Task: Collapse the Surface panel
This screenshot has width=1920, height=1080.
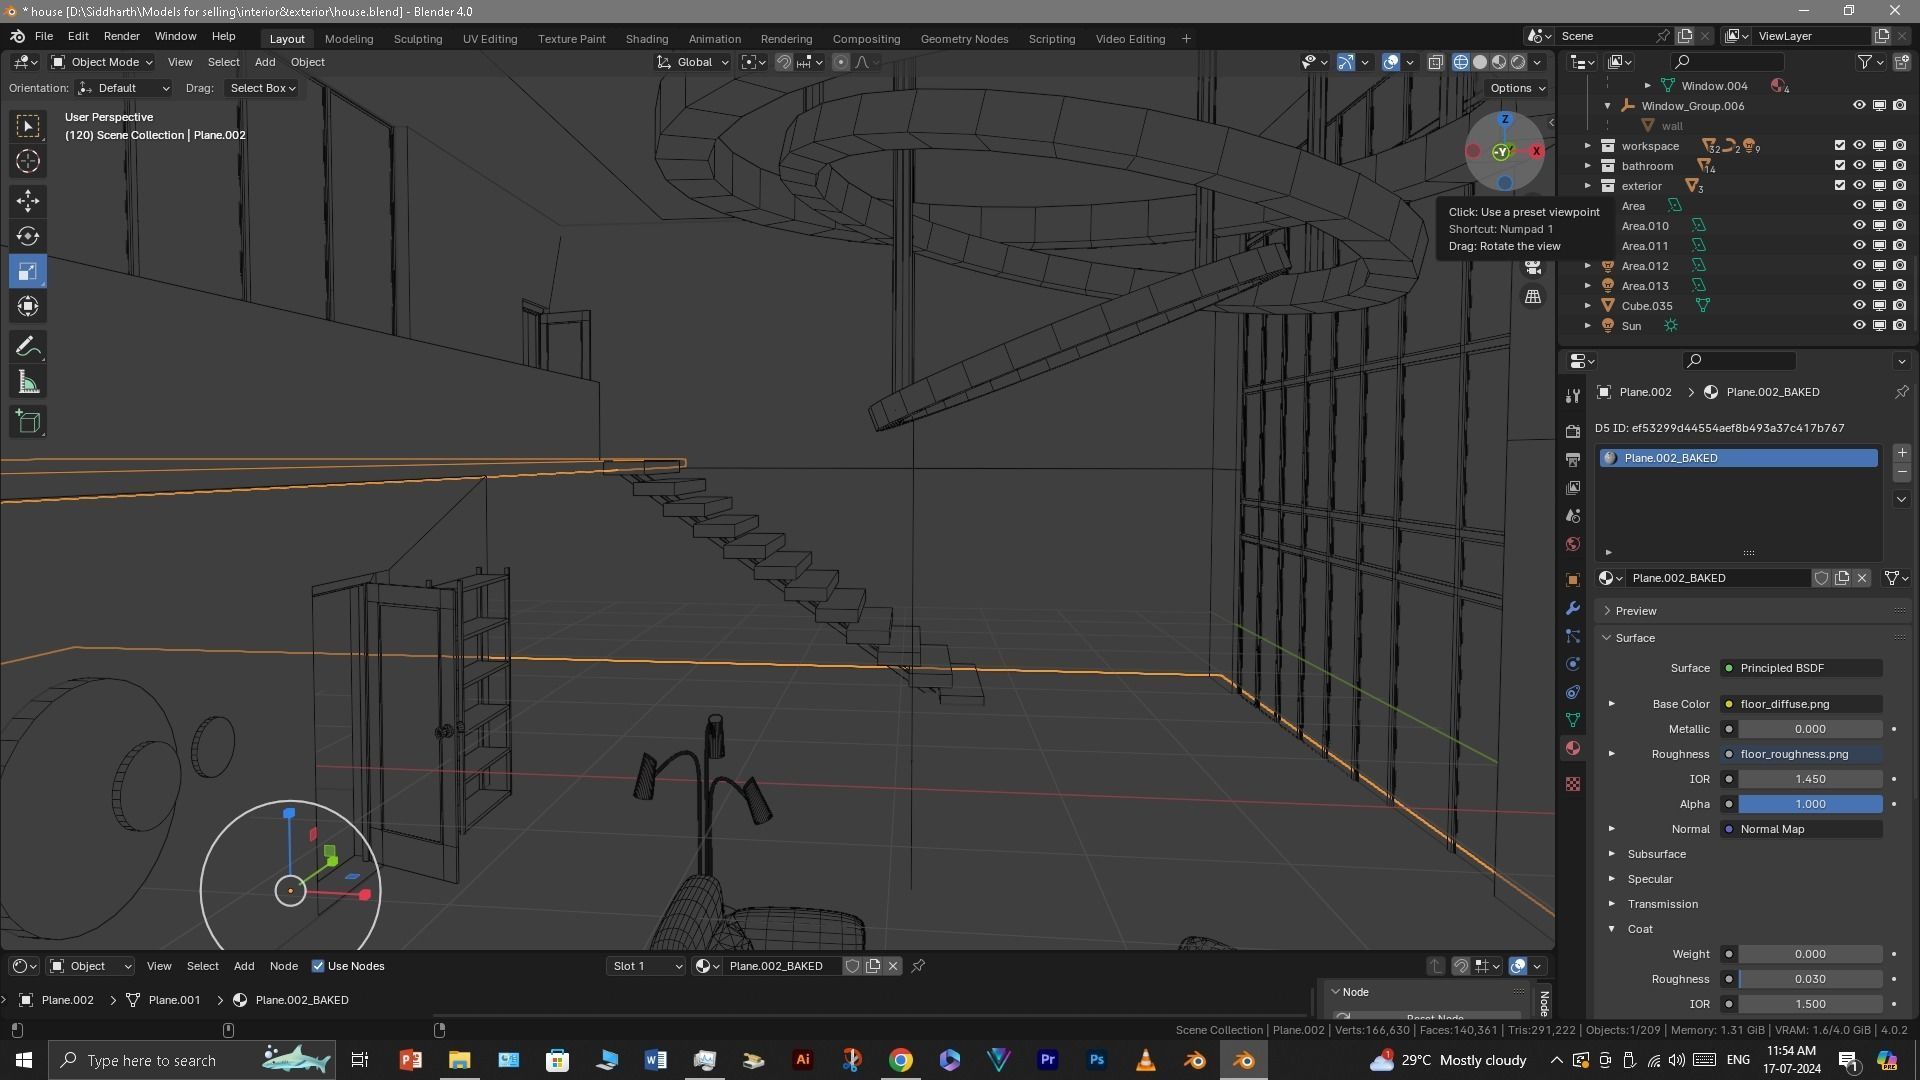Action: (x=1635, y=638)
